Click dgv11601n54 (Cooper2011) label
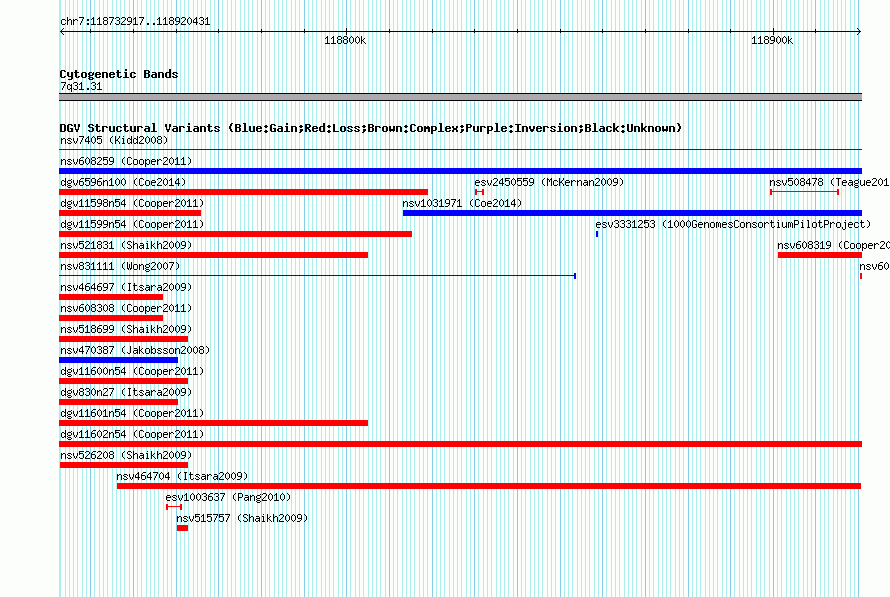890x597 pixels. (132, 413)
